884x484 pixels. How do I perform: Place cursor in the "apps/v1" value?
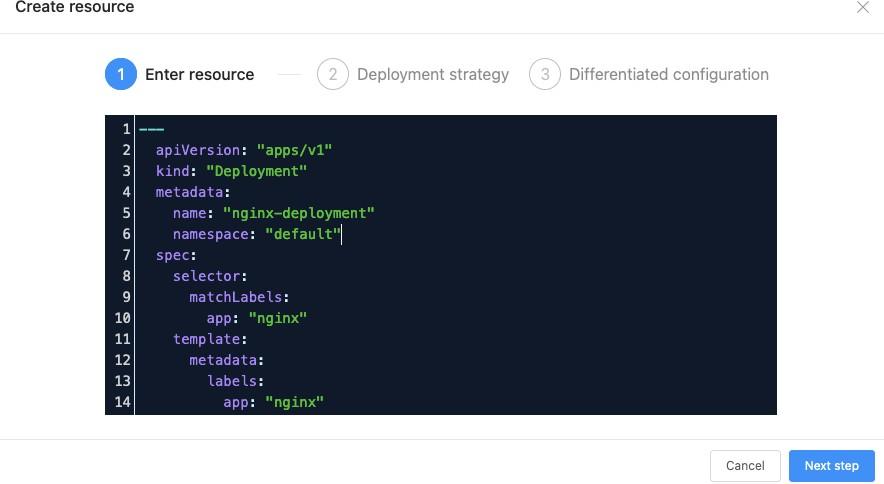tap(294, 150)
